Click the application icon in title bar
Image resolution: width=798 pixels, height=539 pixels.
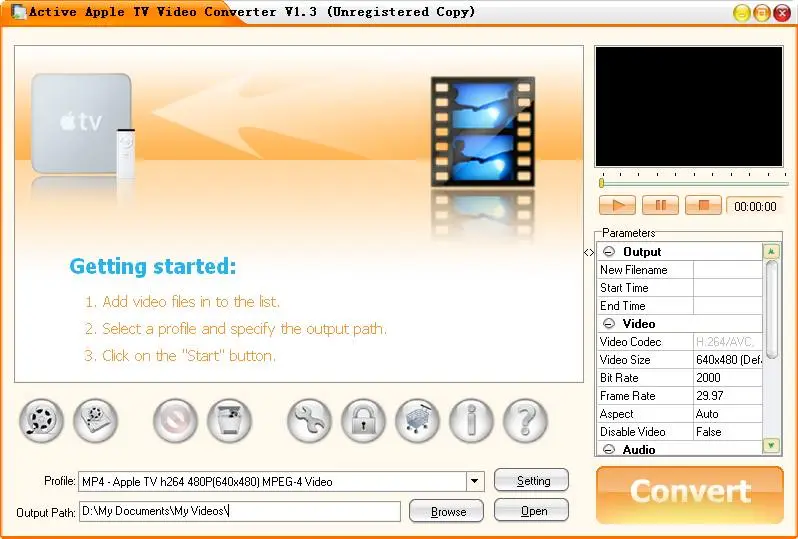pos(18,11)
